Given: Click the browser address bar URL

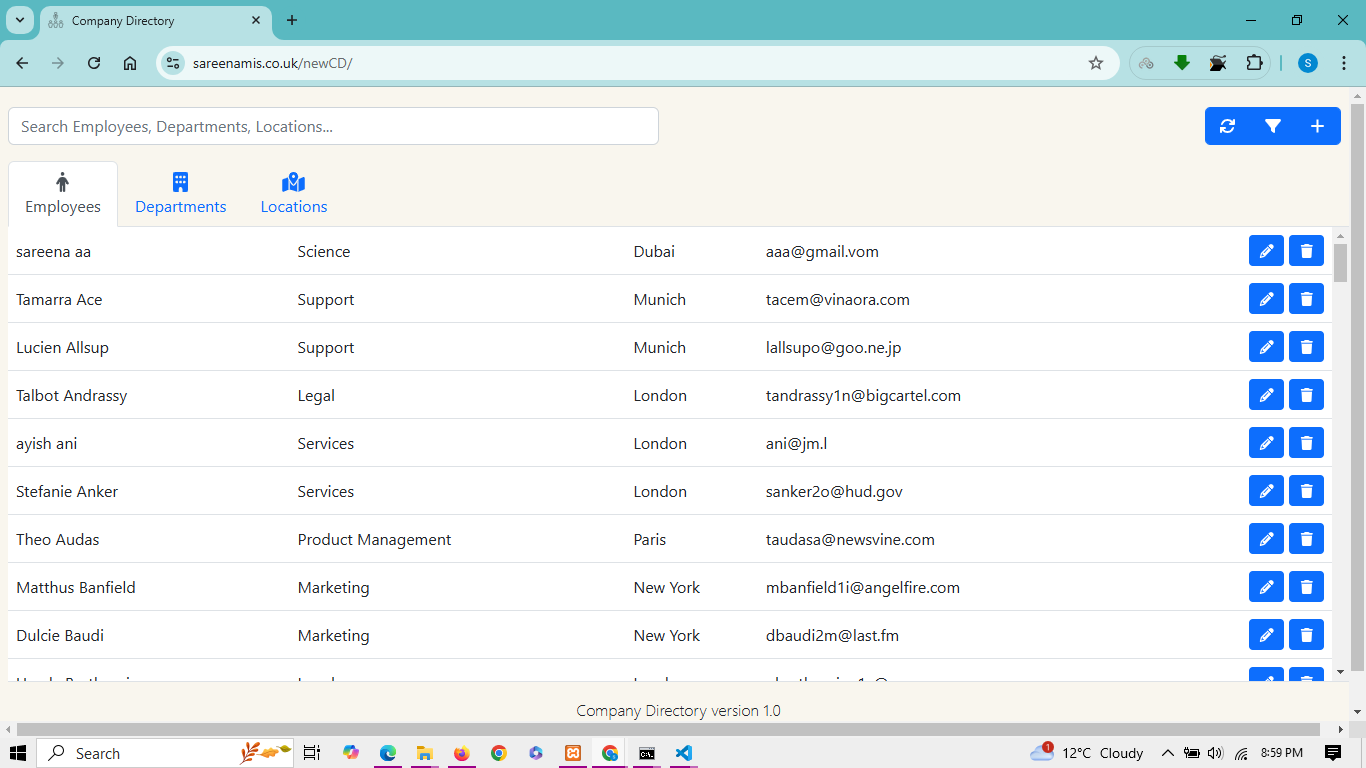Looking at the screenshot, I should 272,63.
